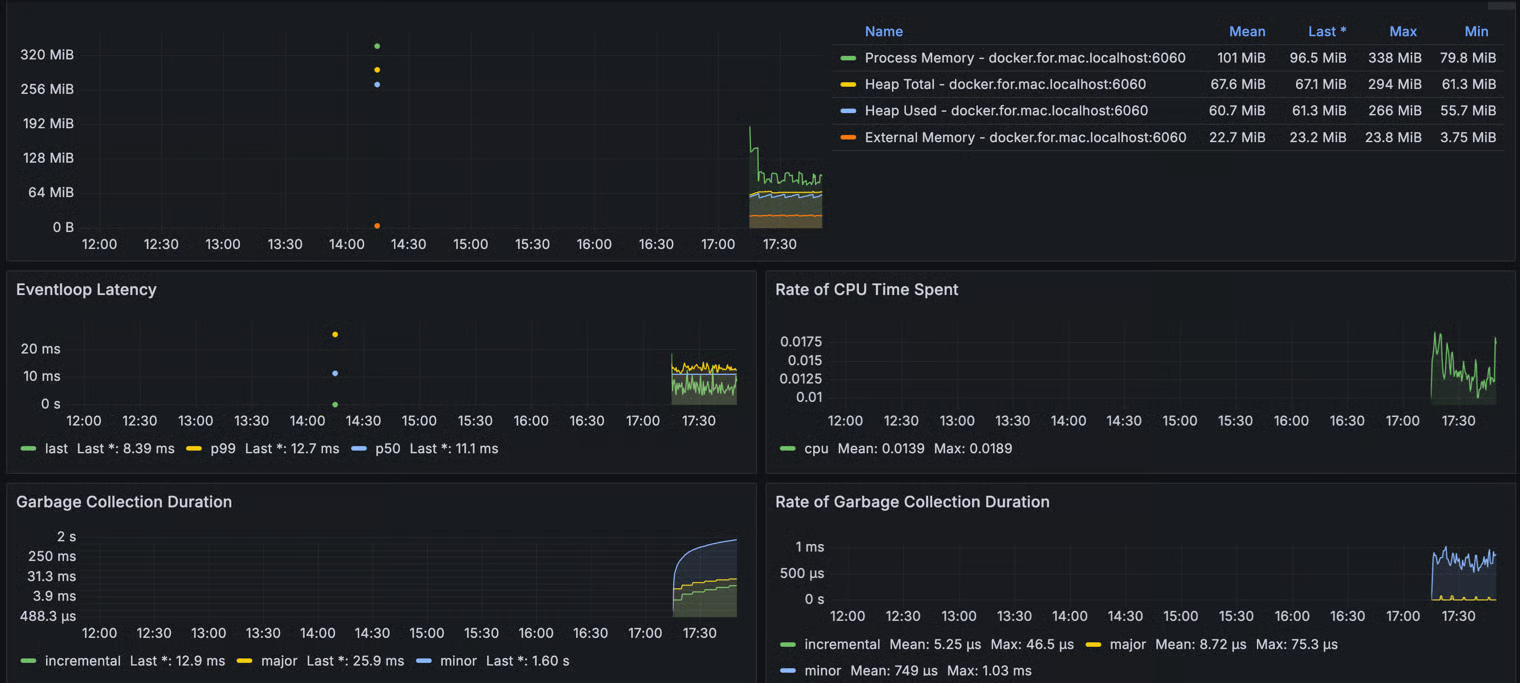This screenshot has height=683, width=1520.
Task: Sort the memory legend by Mean column
Action: coord(1246,31)
